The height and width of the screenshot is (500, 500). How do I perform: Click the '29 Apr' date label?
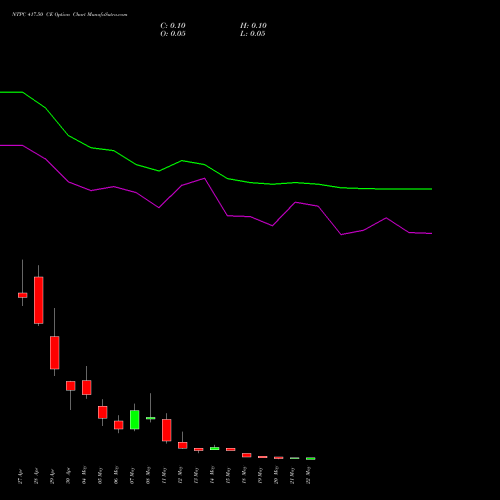[52, 476]
